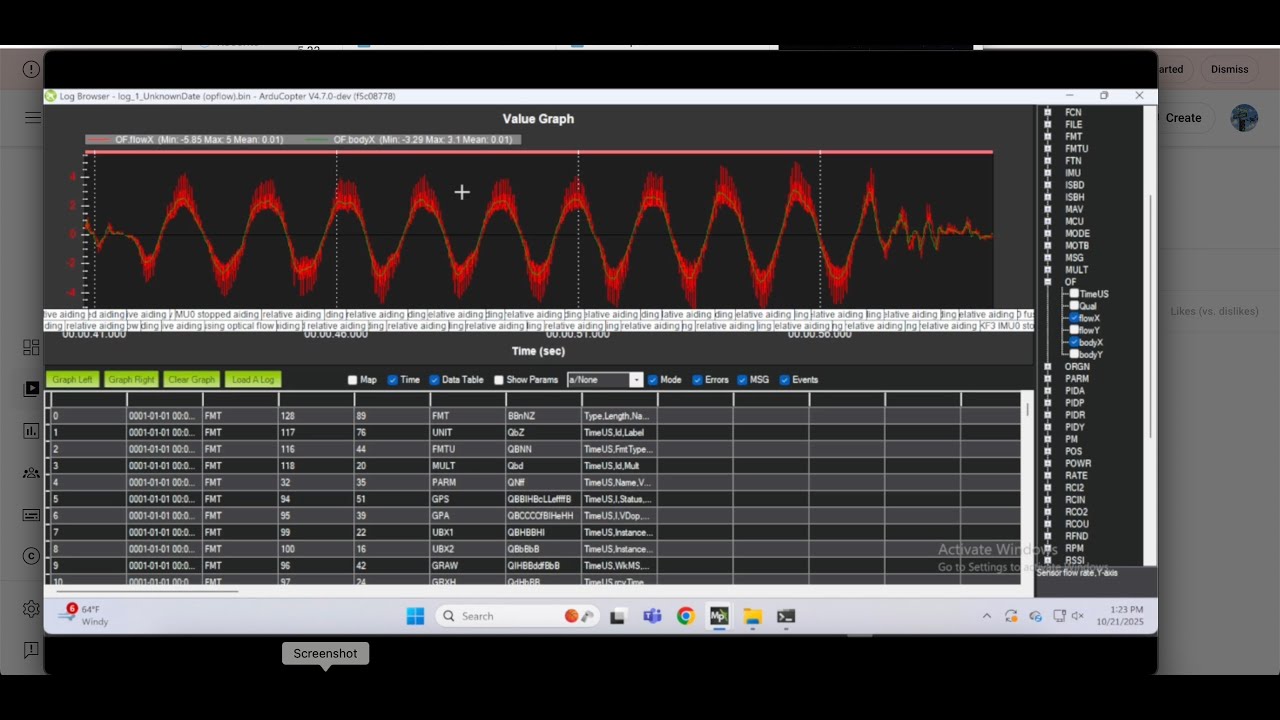Viewport: 1280px width, 720px height.
Task: Toggle the Map checkbox
Action: tap(352, 380)
